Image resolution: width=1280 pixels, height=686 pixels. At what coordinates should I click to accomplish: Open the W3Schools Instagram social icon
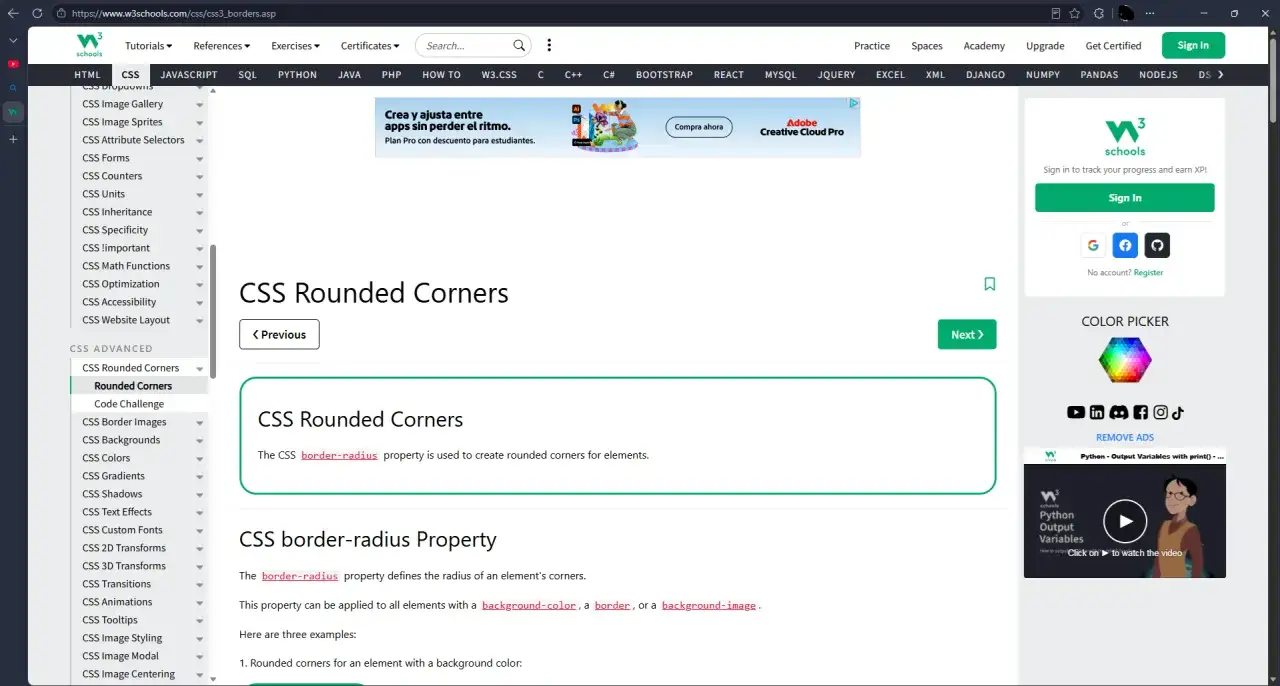[x=1160, y=412]
